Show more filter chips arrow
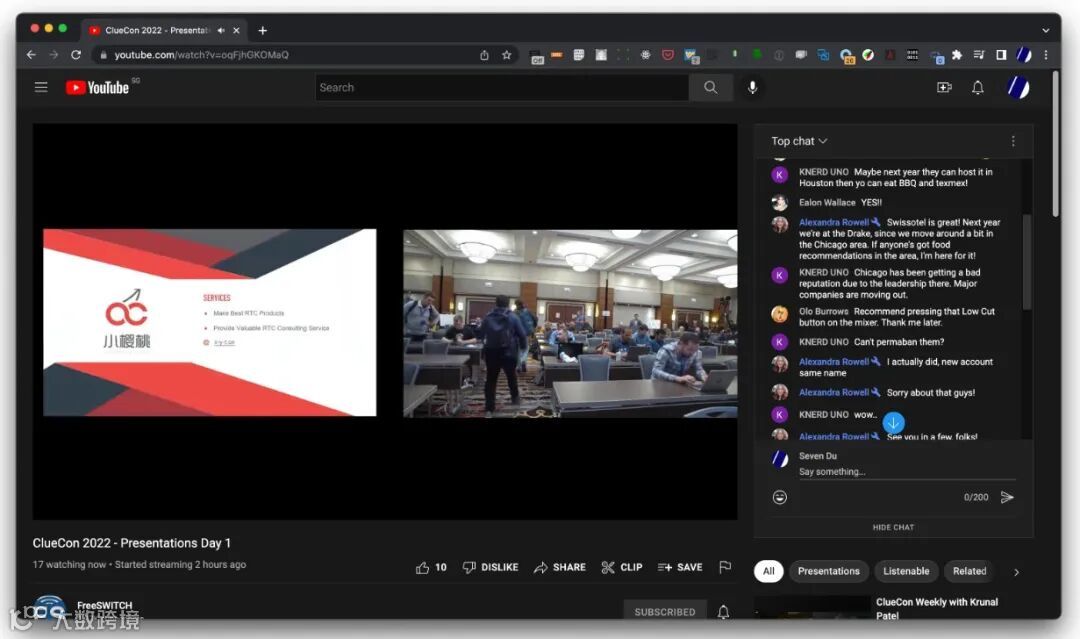This screenshot has width=1080, height=639. (x=1016, y=572)
